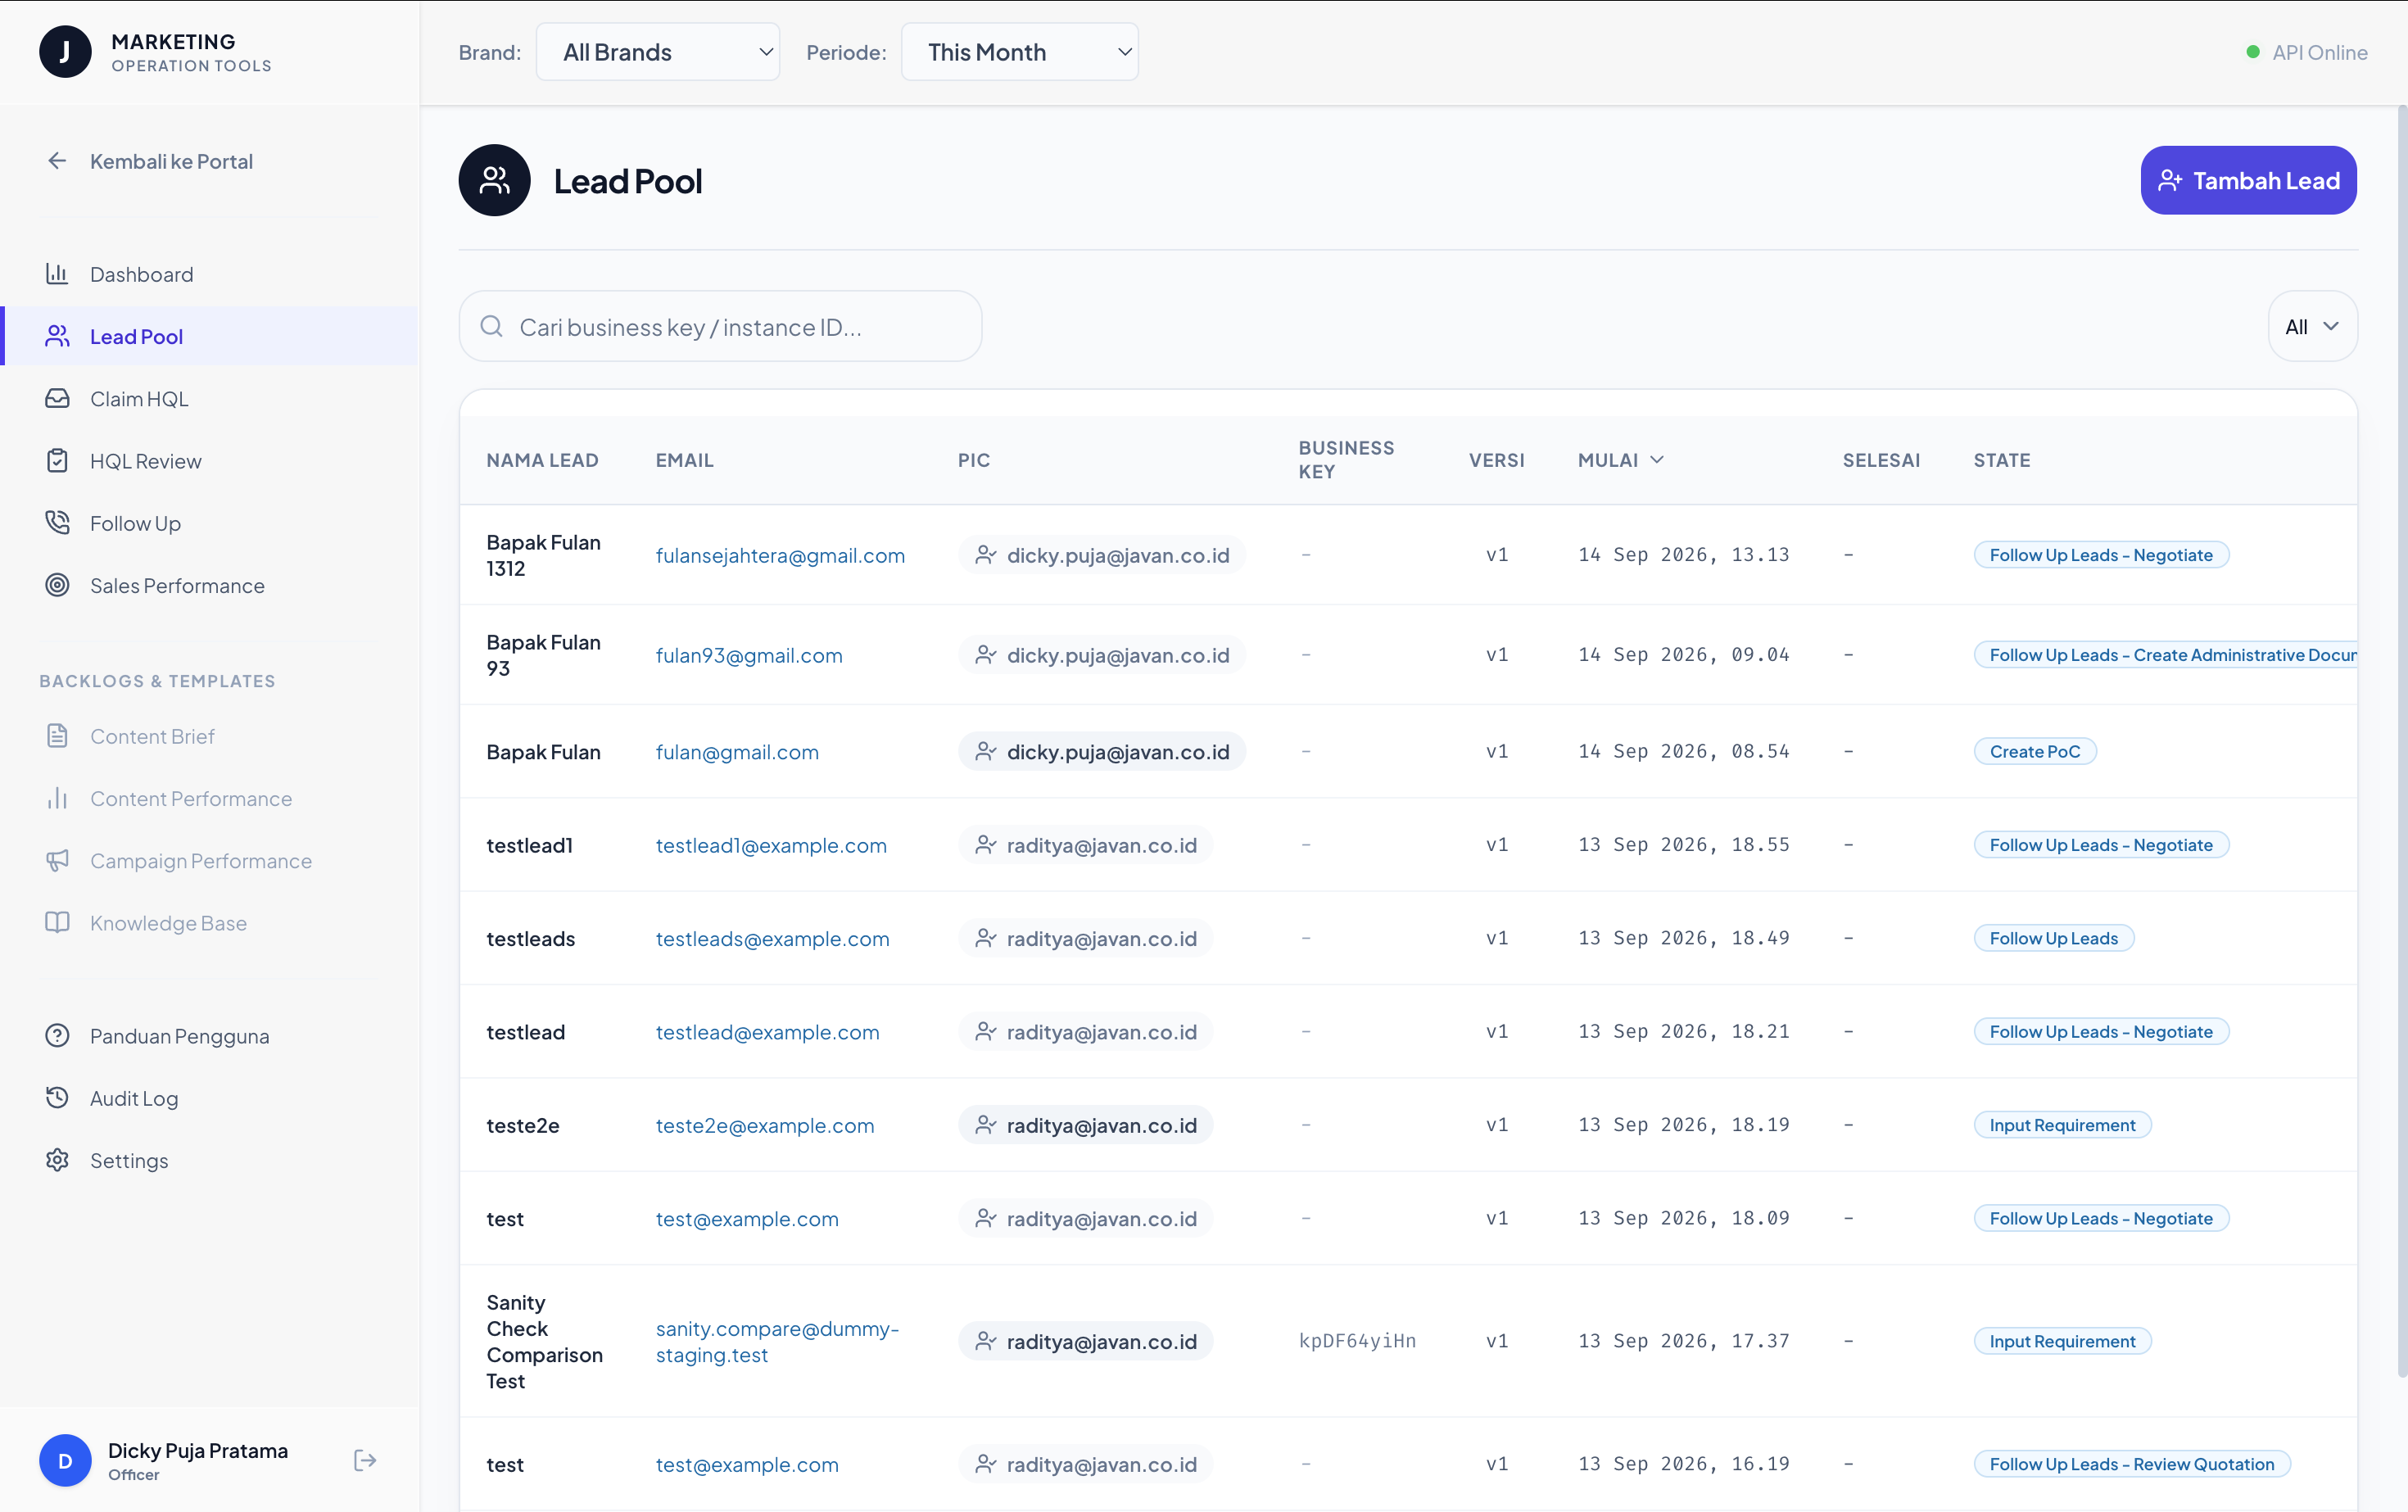Click the Sales Performance target icon

pos(57,585)
